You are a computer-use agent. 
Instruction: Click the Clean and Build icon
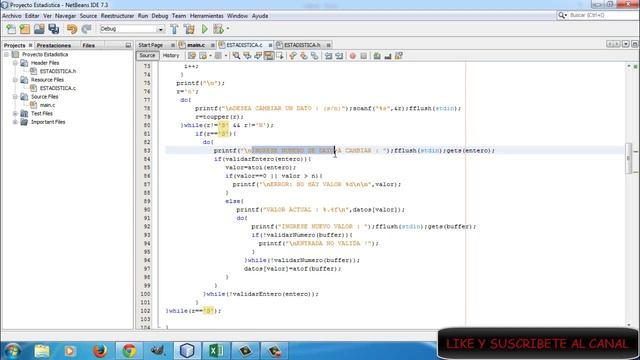pyautogui.click(x=189, y=29)
